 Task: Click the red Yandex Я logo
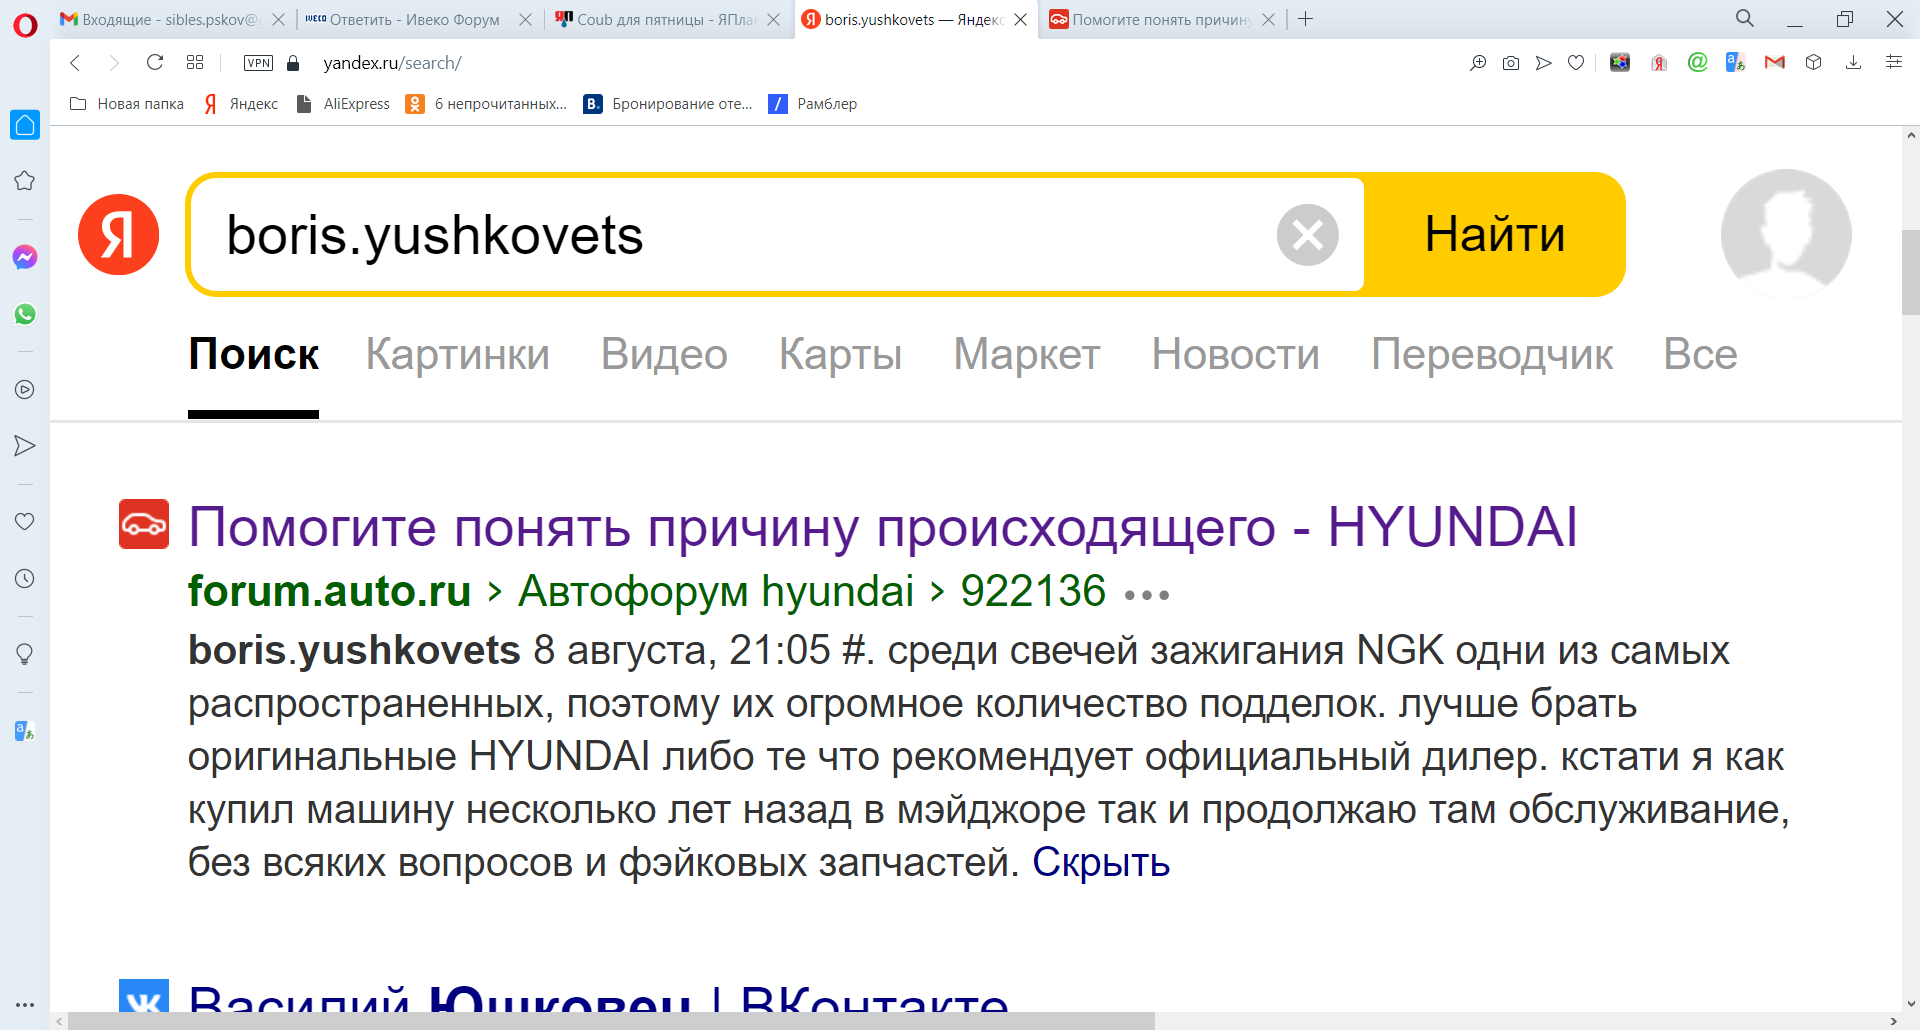[x=119, y=235]
